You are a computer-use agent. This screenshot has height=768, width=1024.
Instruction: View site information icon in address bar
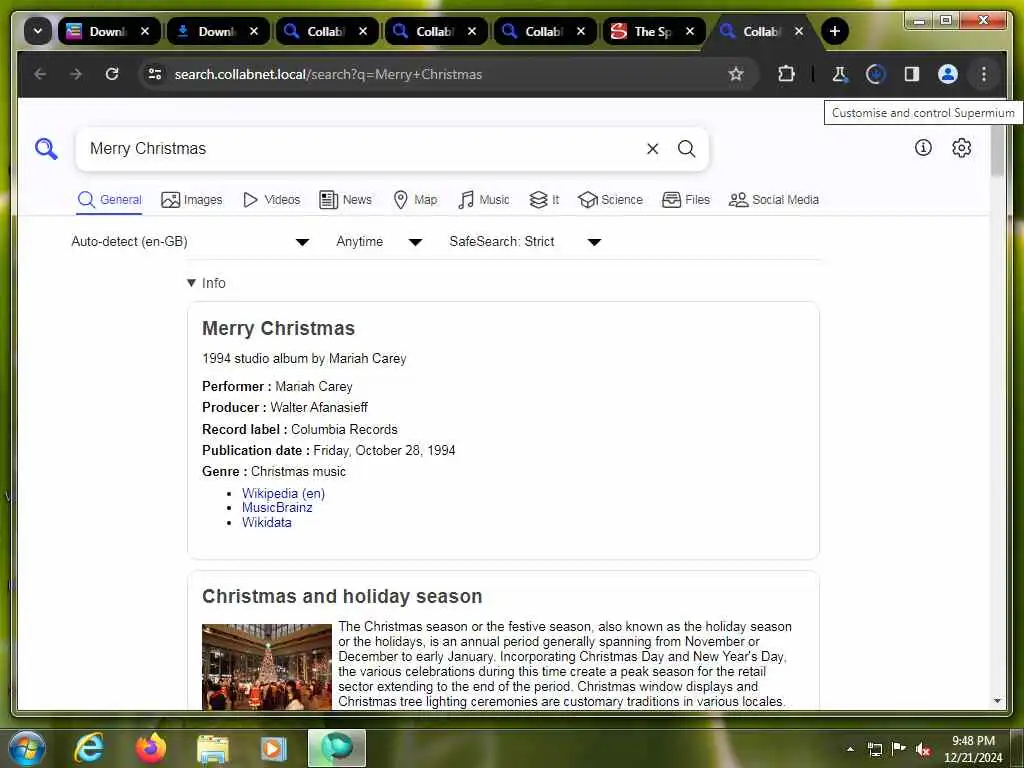[x=155, y=74]
